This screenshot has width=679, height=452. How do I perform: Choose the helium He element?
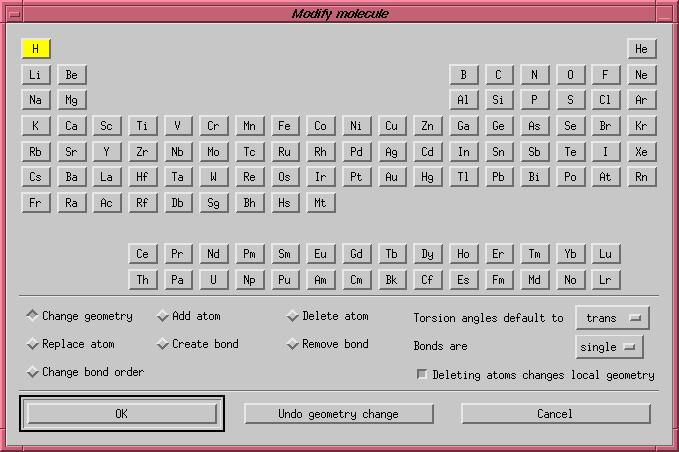[x=641, y=48]
